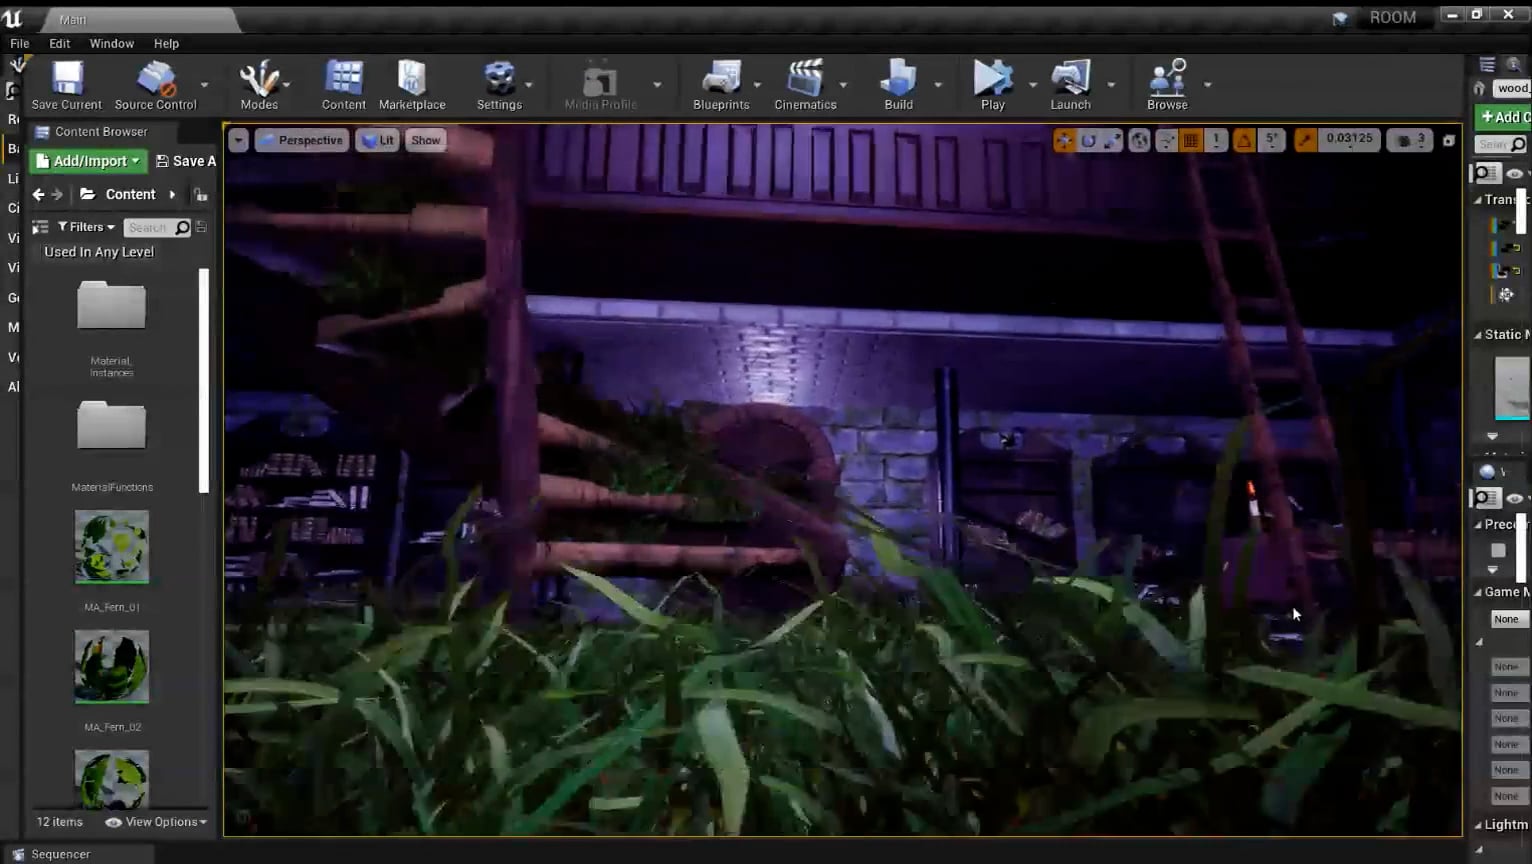Maximize or restore the viewport
1532x864 pixels.
1448,141
